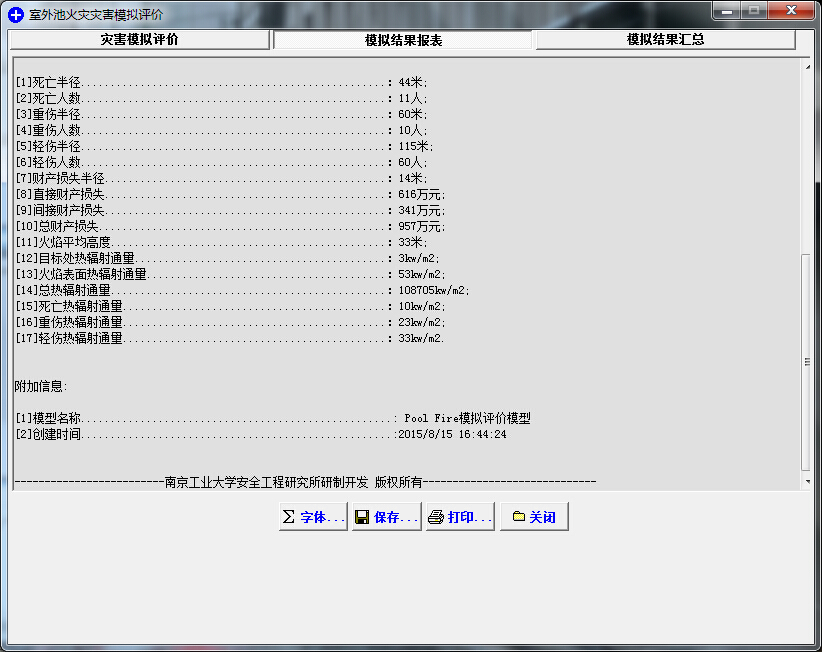Select the line [10]总财产损失 957万元

point(230,226)
